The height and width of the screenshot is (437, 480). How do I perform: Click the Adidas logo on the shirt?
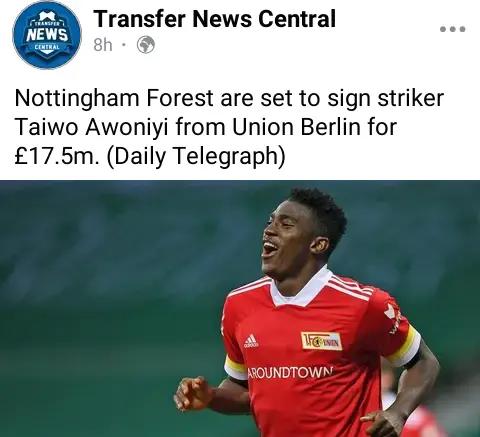pos(251,341)
